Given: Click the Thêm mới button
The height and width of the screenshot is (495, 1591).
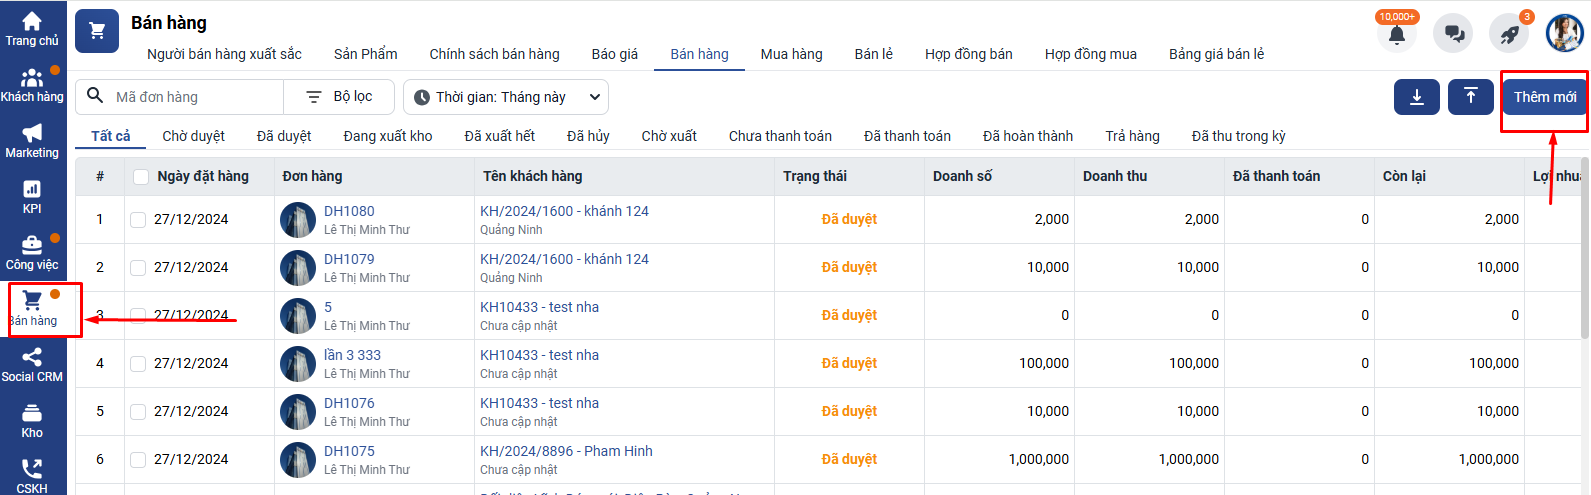Looking at the screenshot, I should click(x=1544, y=97).
